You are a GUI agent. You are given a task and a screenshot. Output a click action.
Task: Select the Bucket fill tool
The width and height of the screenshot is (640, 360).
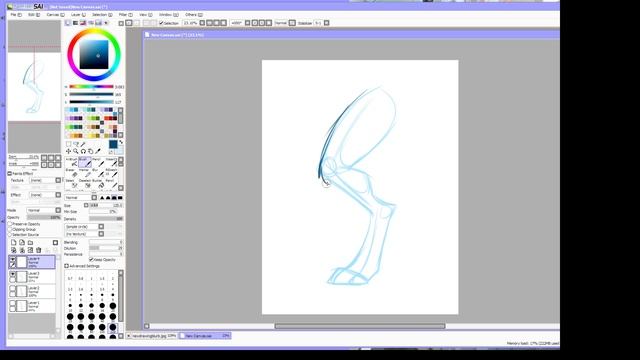click(x=98, y=184)
